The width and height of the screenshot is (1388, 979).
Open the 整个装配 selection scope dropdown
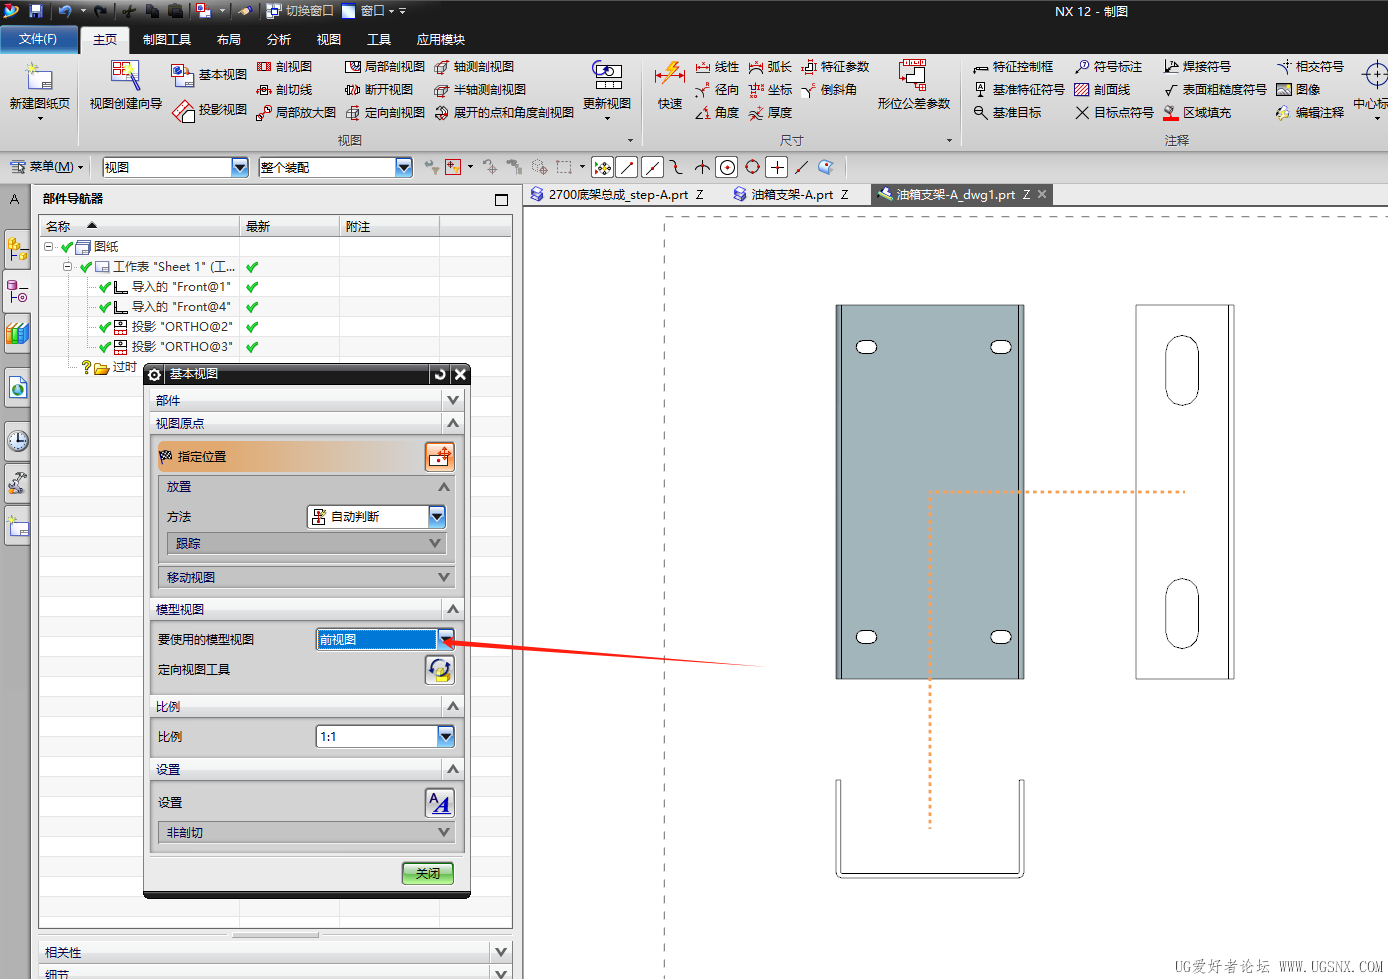(x=404, y=167)
